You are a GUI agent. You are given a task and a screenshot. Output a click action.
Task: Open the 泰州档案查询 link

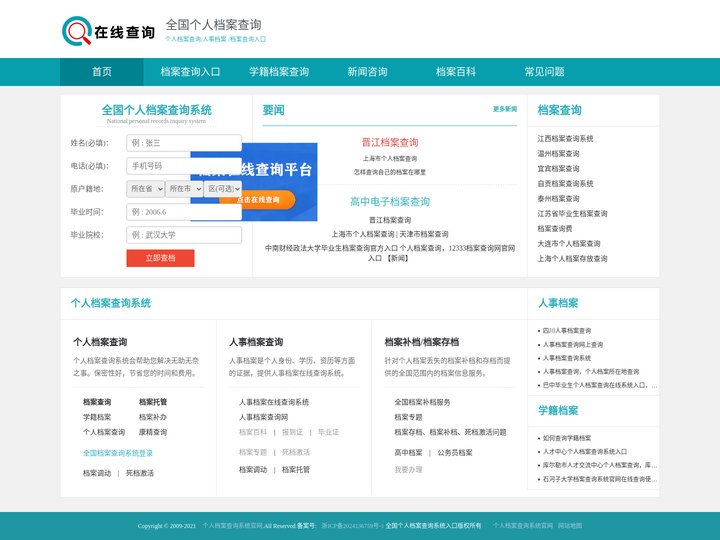[558, 198]
